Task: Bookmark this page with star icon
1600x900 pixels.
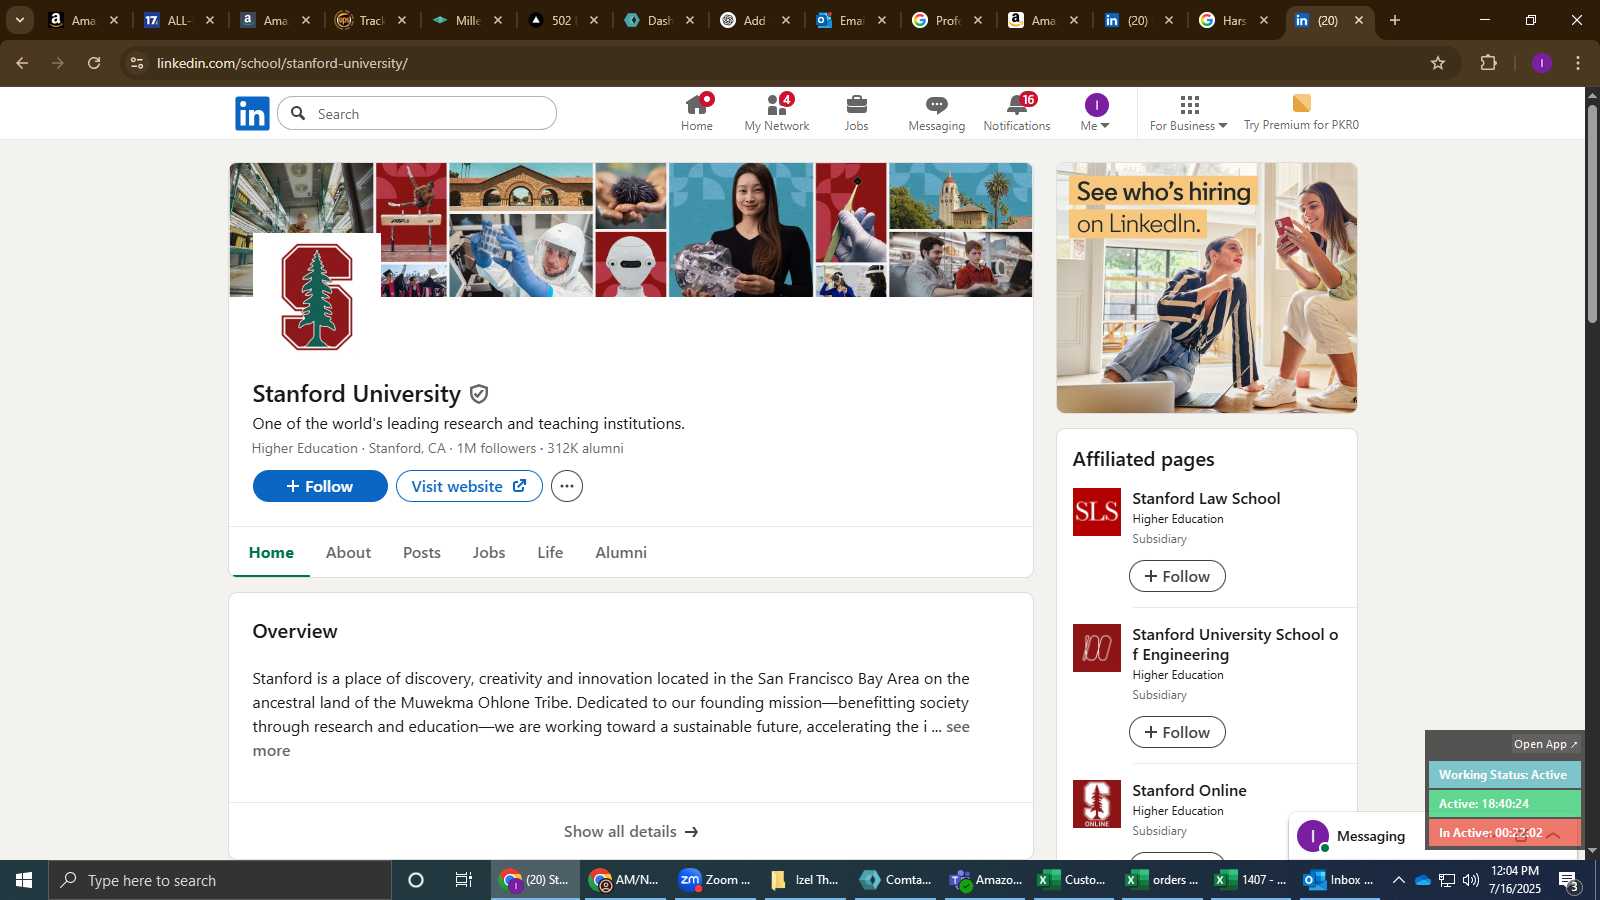Action: coord(1438,63)
